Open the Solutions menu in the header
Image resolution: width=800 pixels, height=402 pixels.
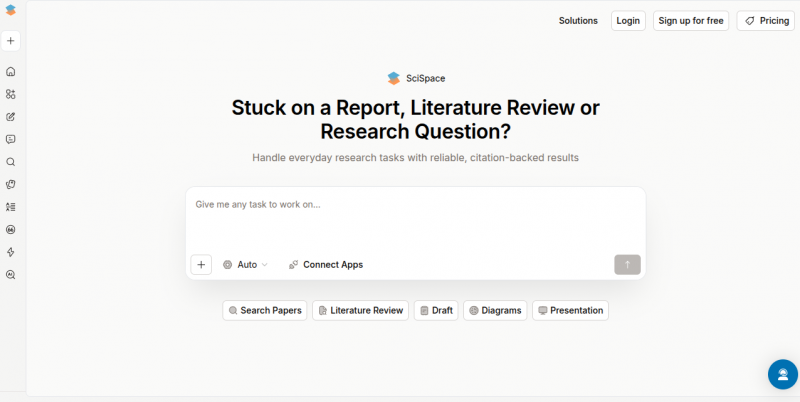point(578,21)
